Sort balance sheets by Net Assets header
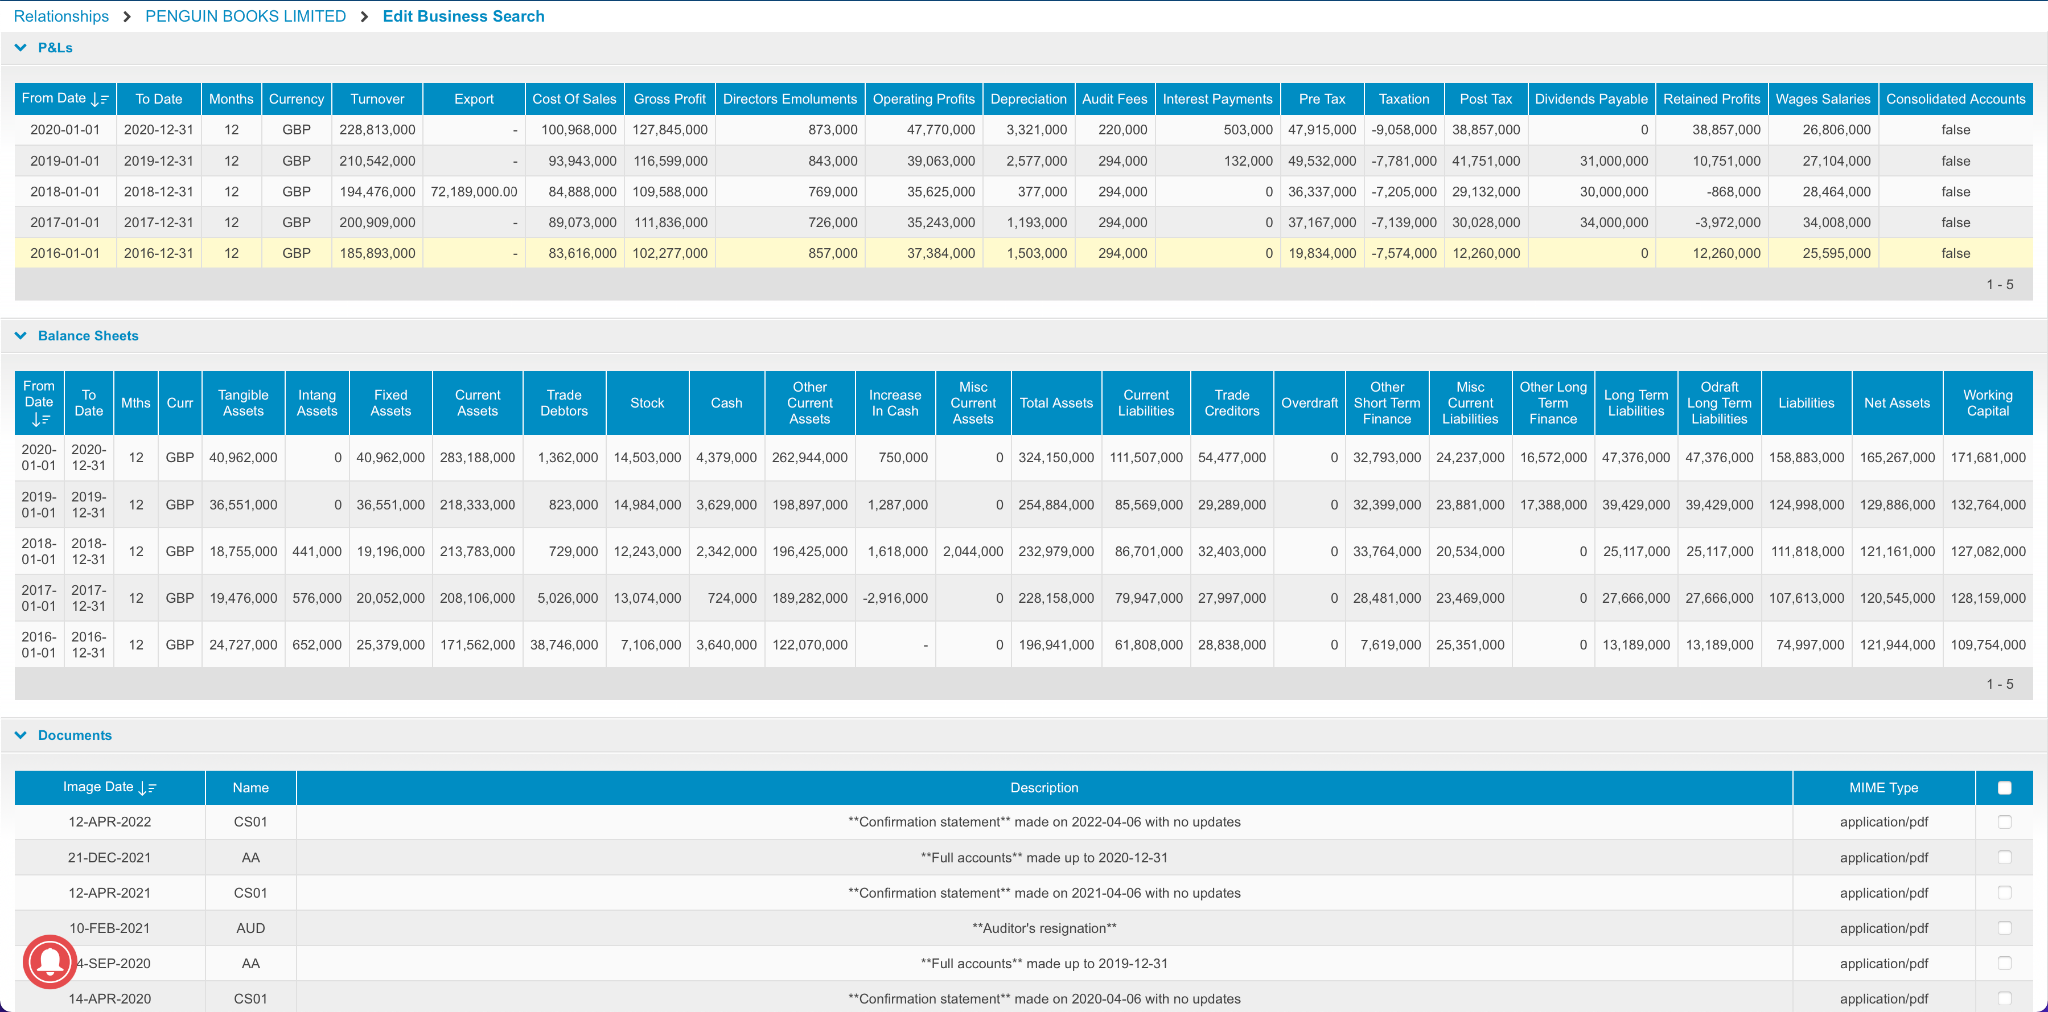The image size is (2048, 1012). click(x=1896, y=403)
